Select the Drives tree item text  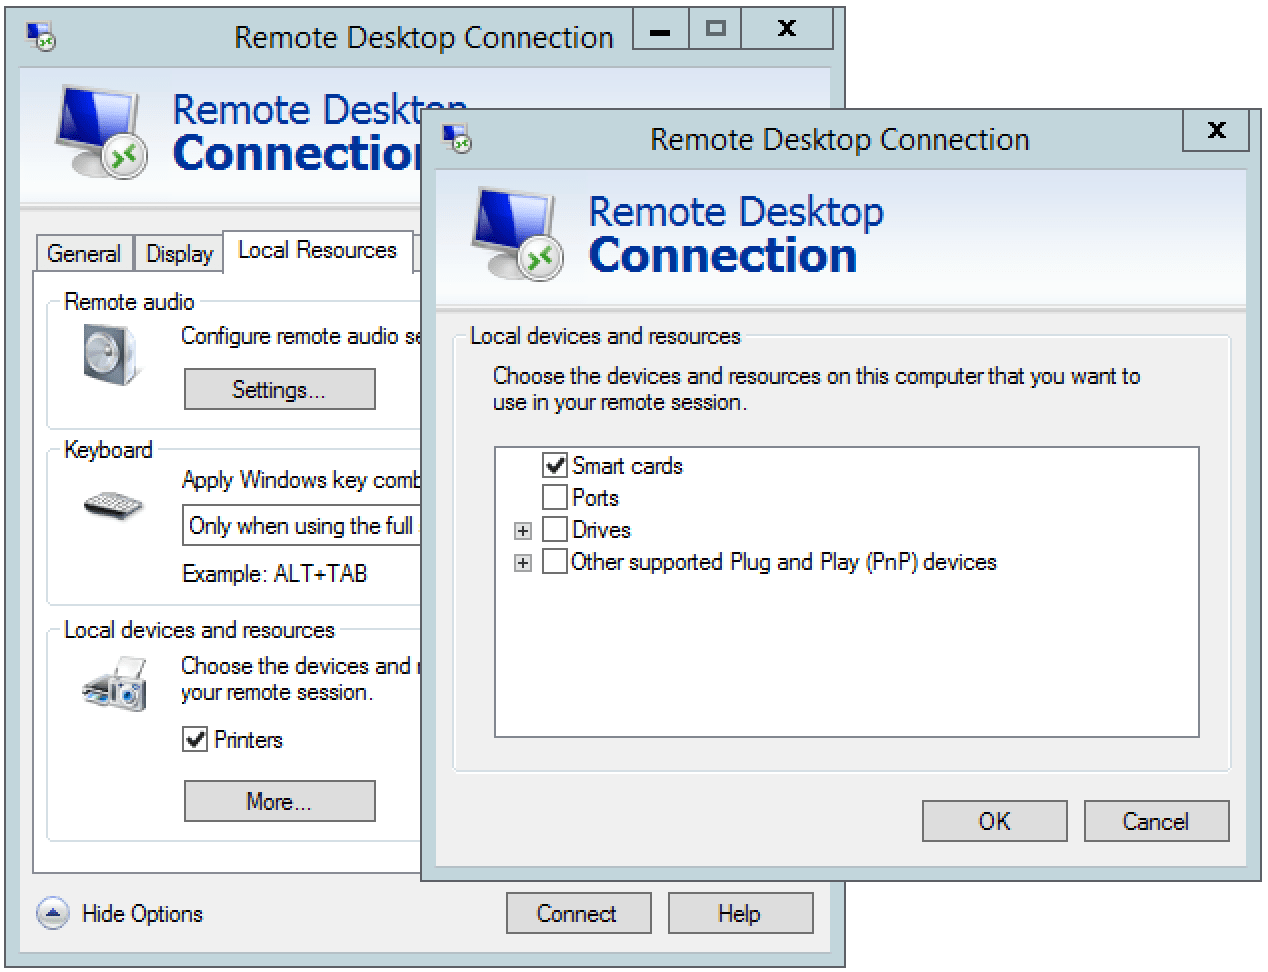(x=601, y=529)
